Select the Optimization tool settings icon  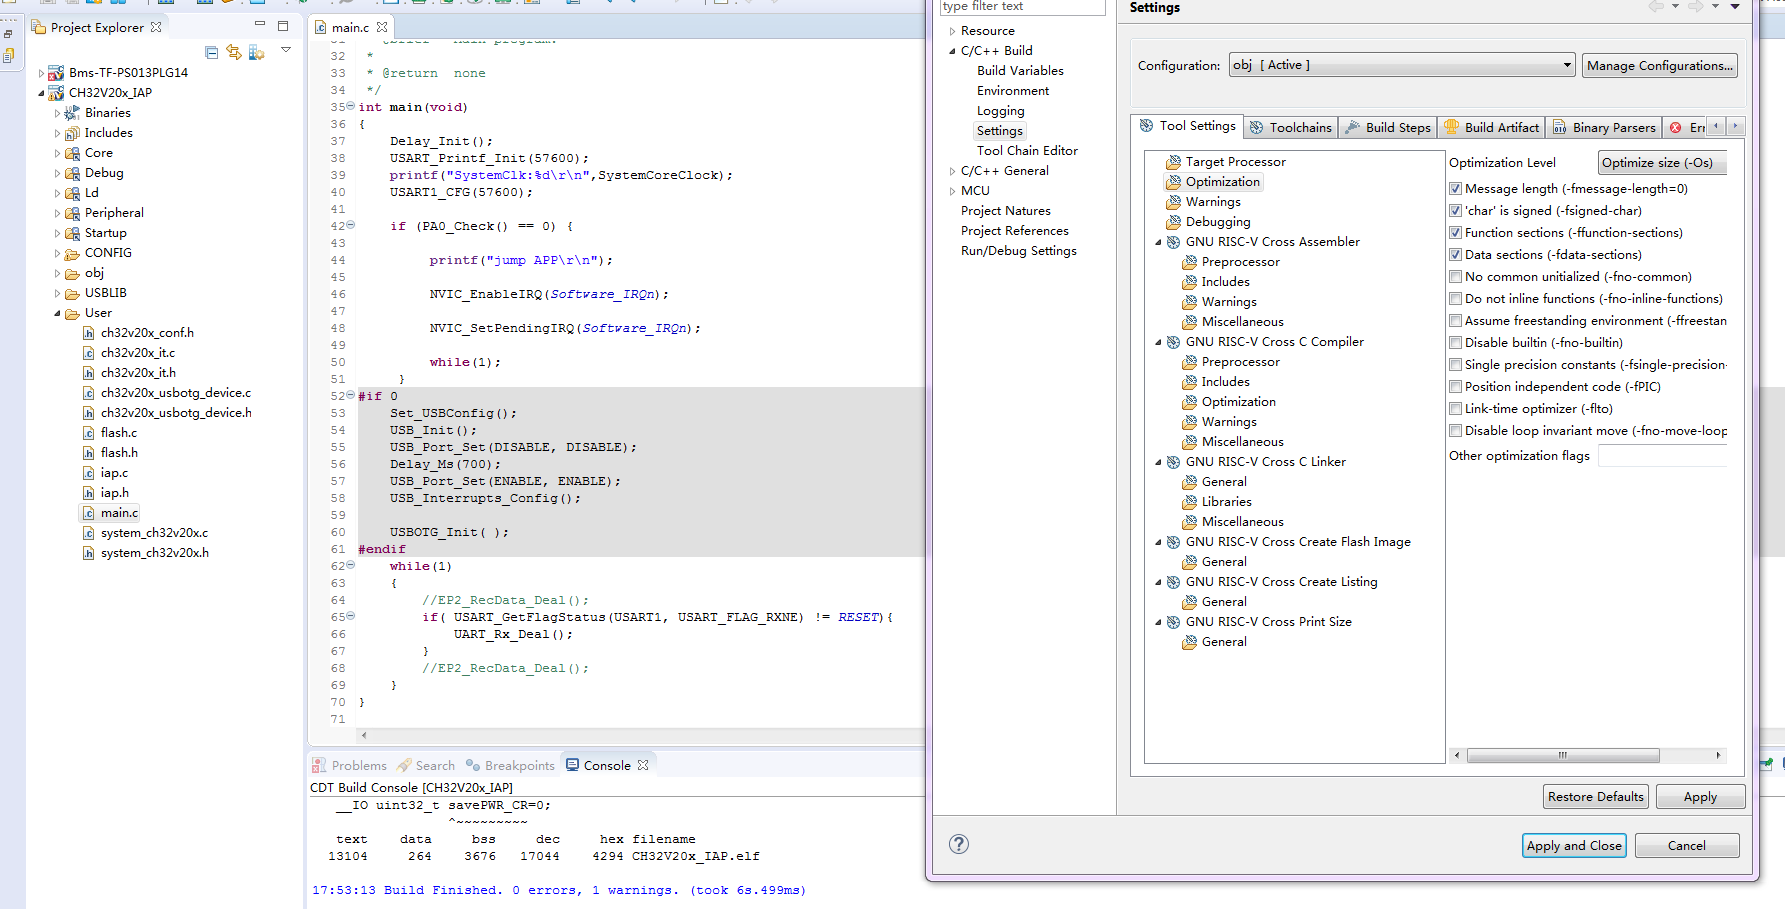tap(1173, 182)
